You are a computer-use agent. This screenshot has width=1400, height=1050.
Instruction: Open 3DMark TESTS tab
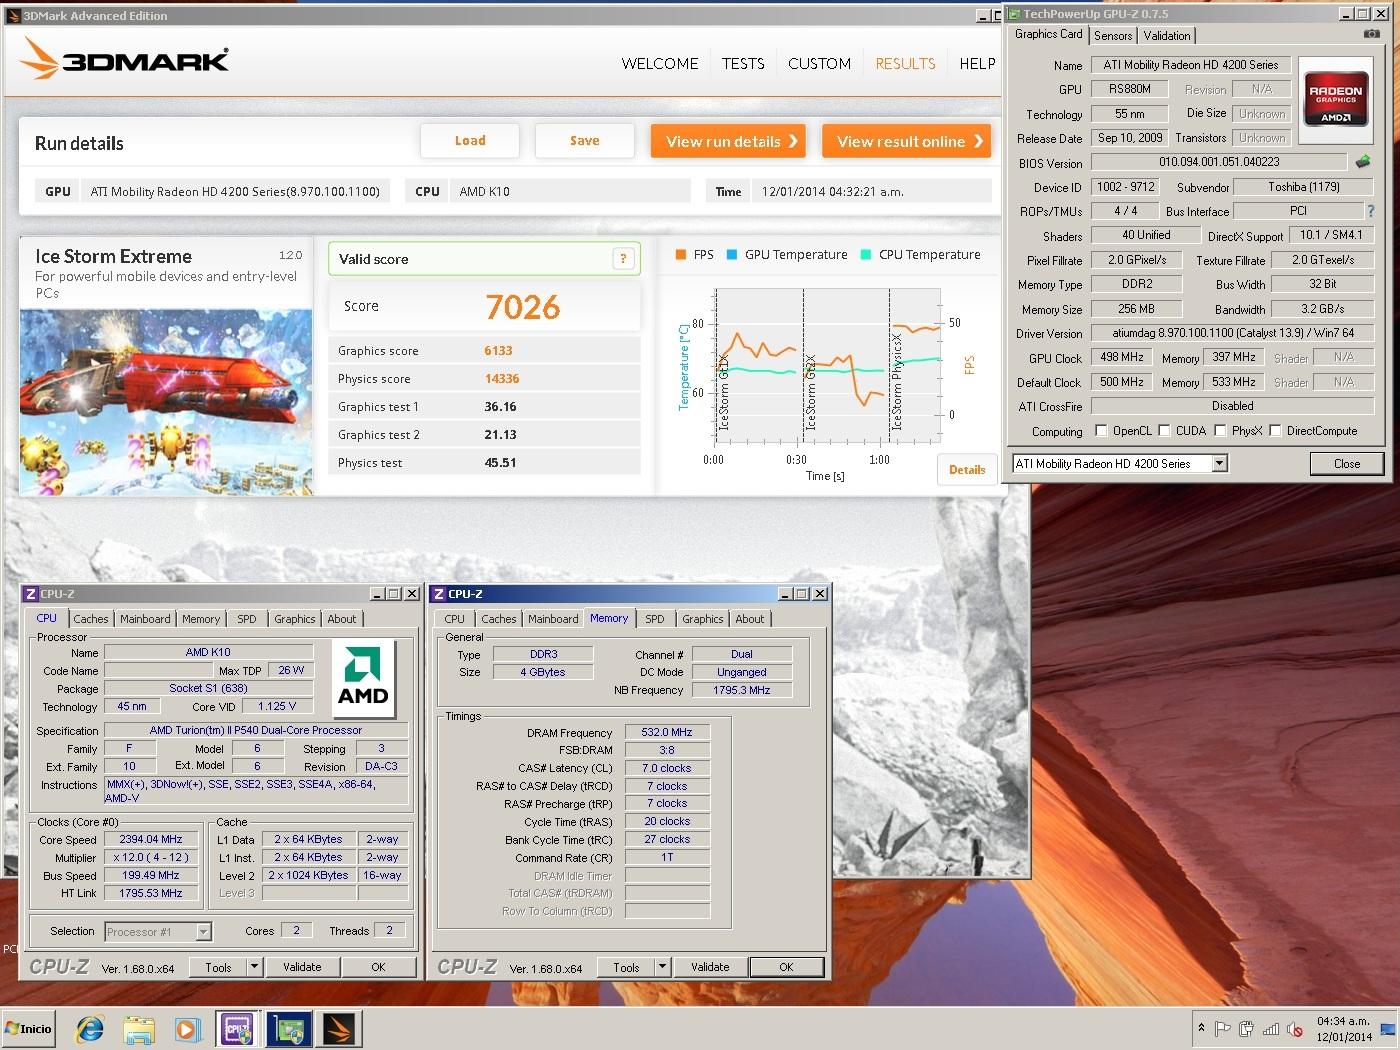(x=743, y=63)
